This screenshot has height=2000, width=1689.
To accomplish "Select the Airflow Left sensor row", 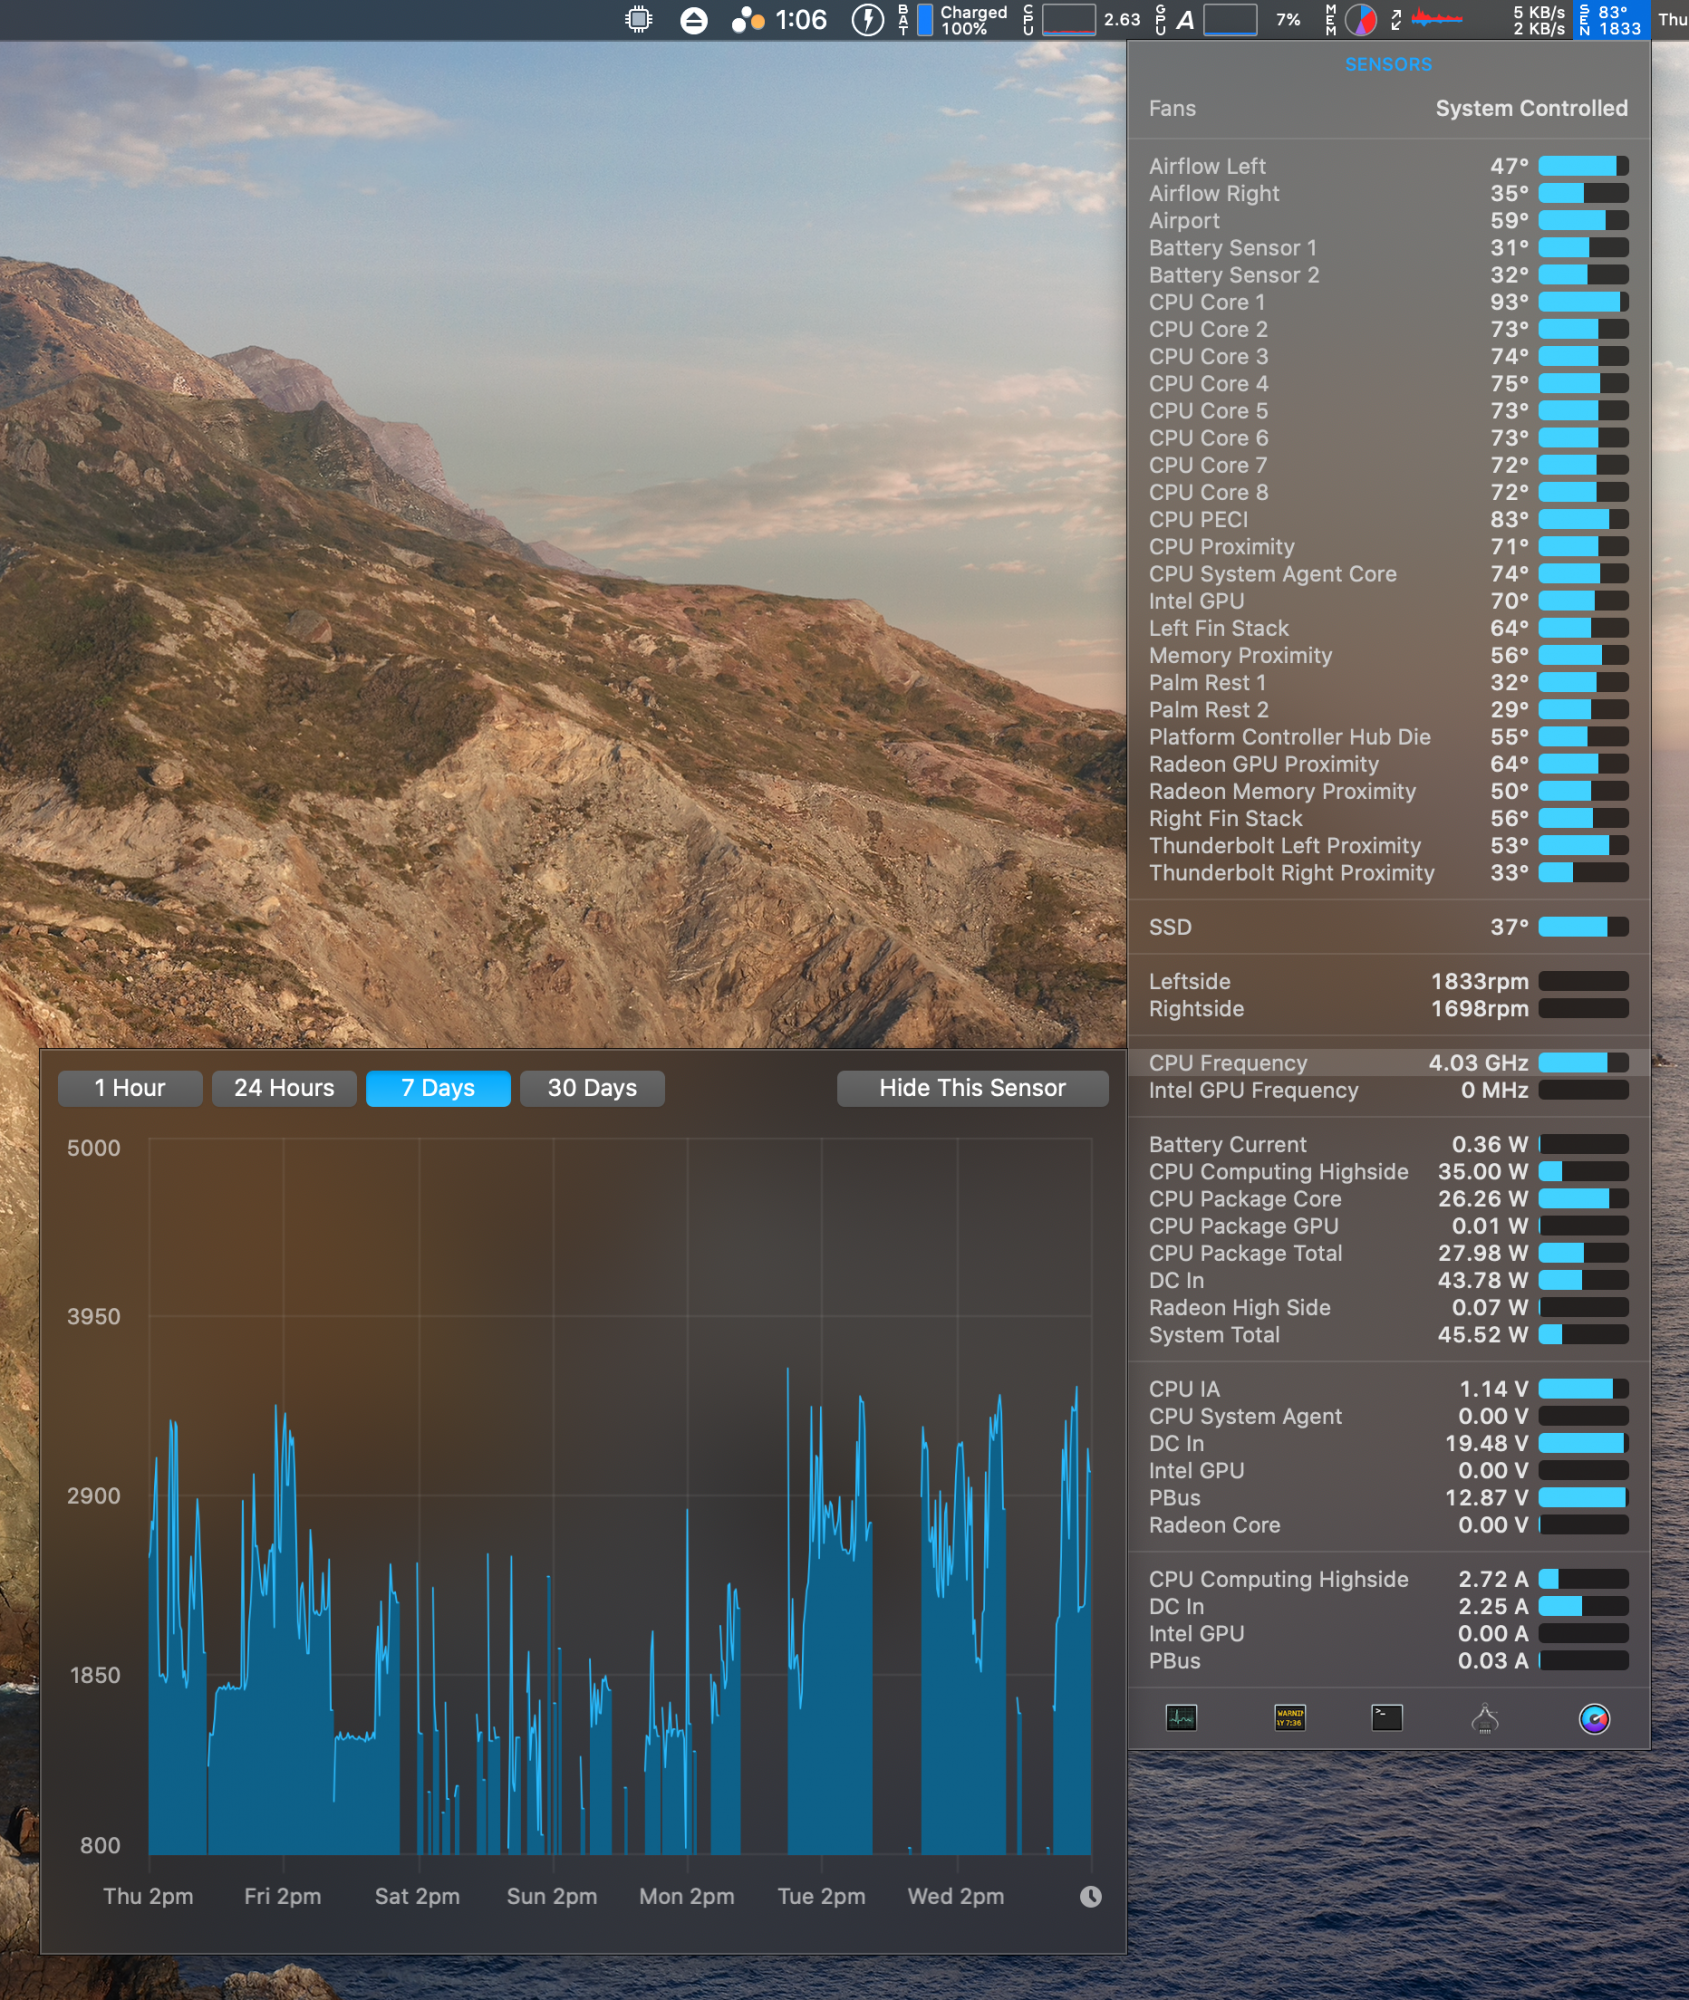I will [x=1388, y=166].
